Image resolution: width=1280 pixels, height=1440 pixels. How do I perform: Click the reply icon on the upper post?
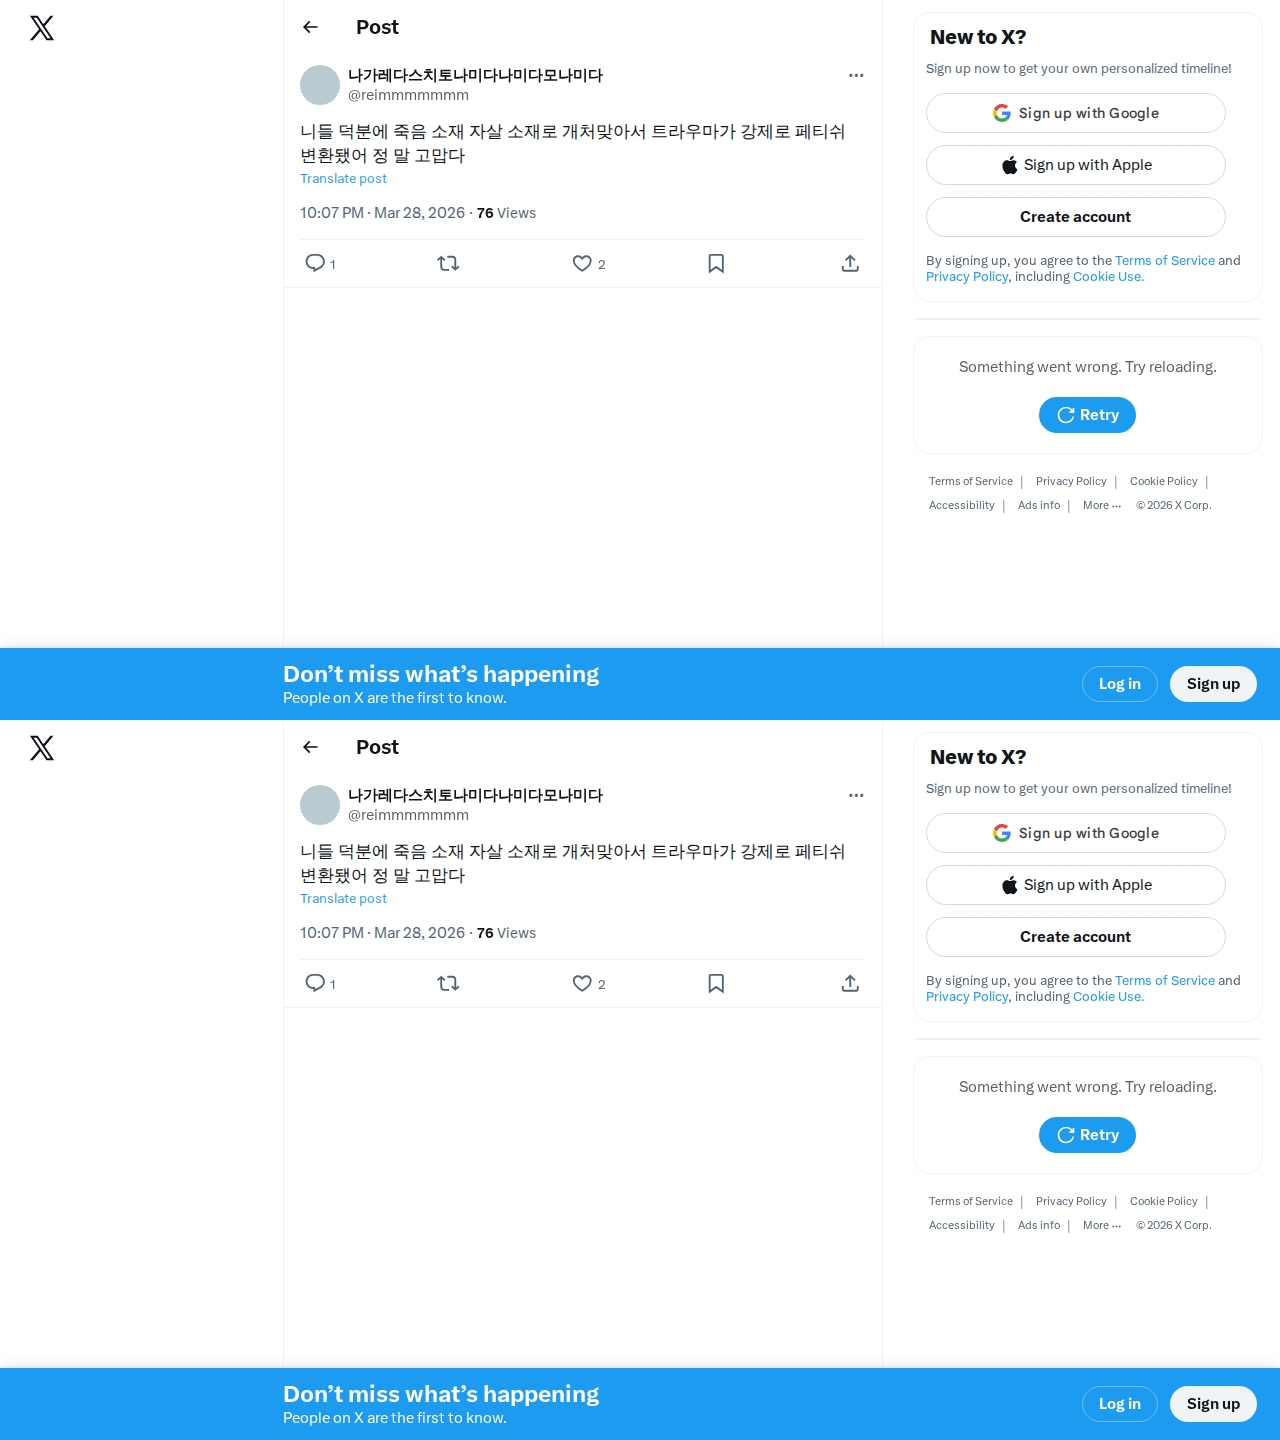(x=315, y=263)
